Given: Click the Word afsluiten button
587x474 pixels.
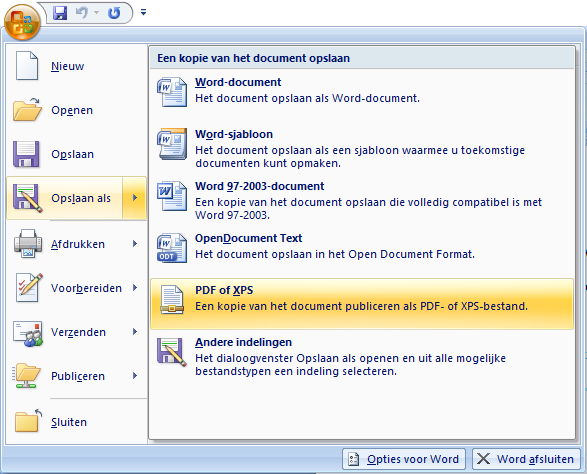Looking at the screenshot, I should click(526, 459).
